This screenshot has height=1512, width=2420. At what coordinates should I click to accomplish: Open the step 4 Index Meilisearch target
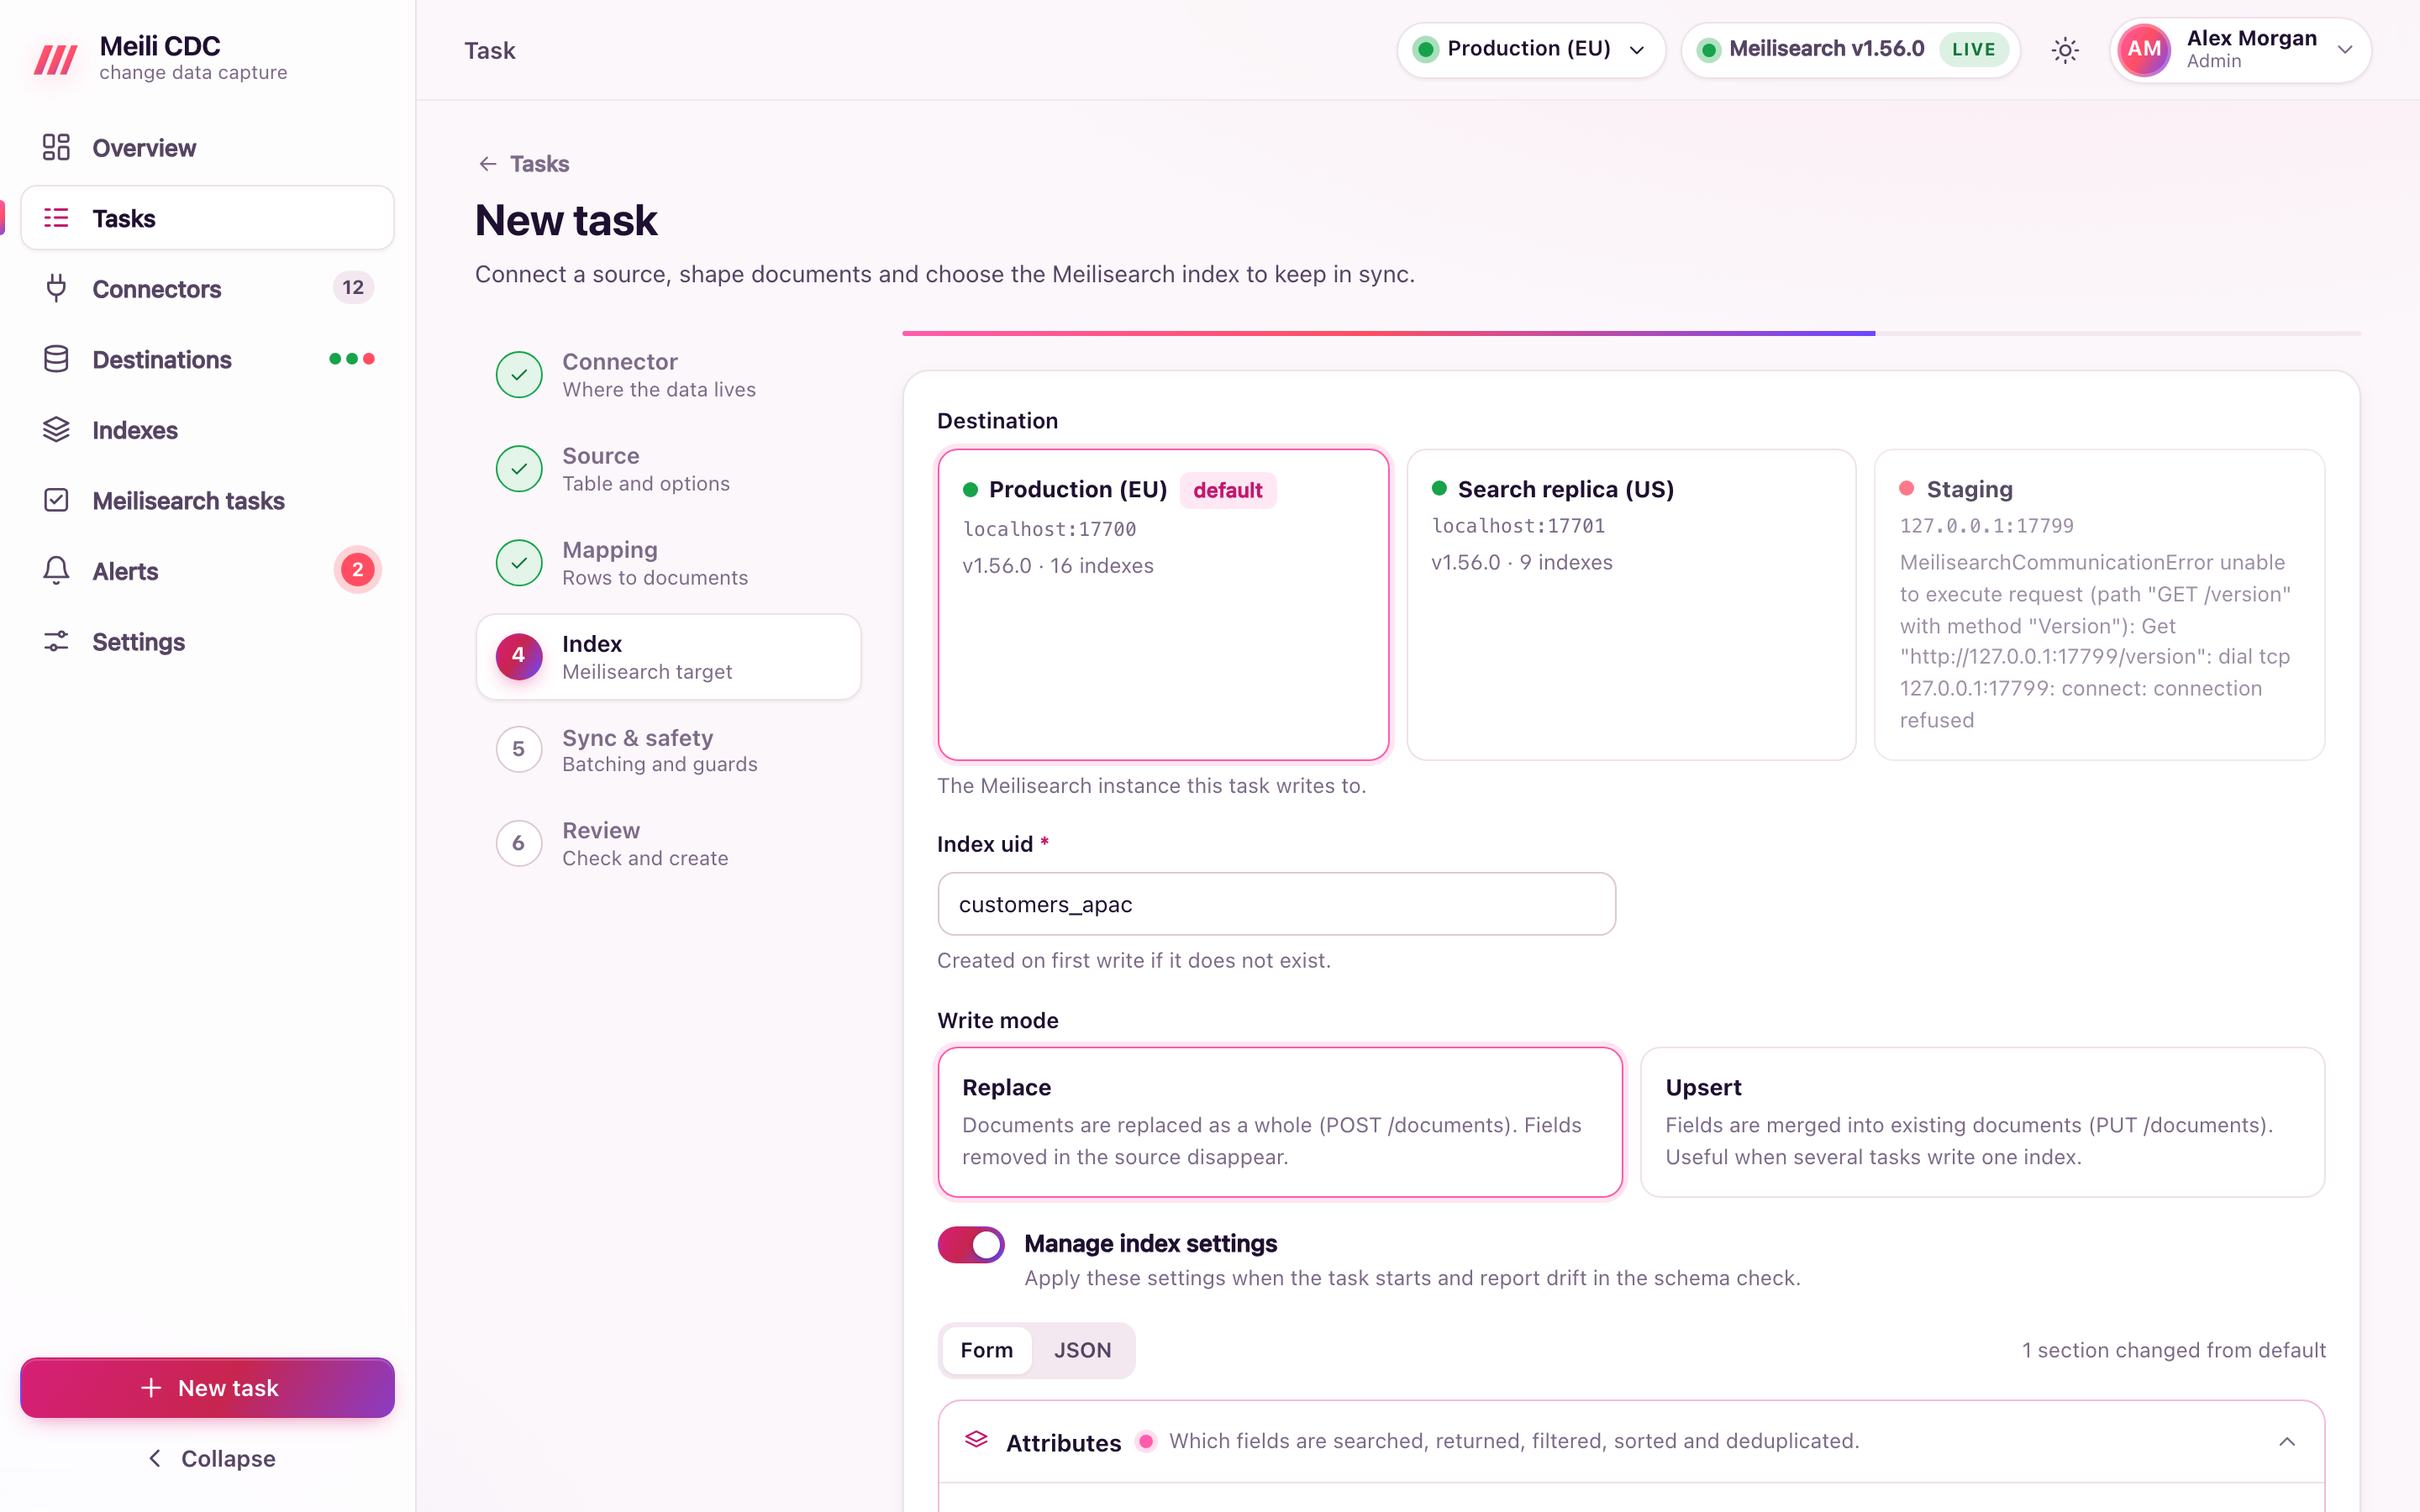[668, 657]
